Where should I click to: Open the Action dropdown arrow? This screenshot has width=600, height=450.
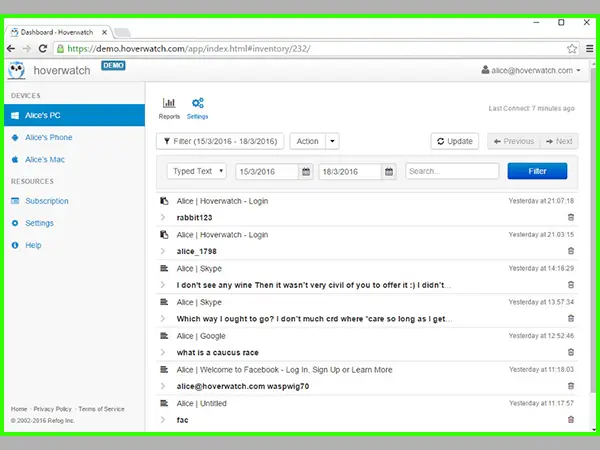click(332, 141)
